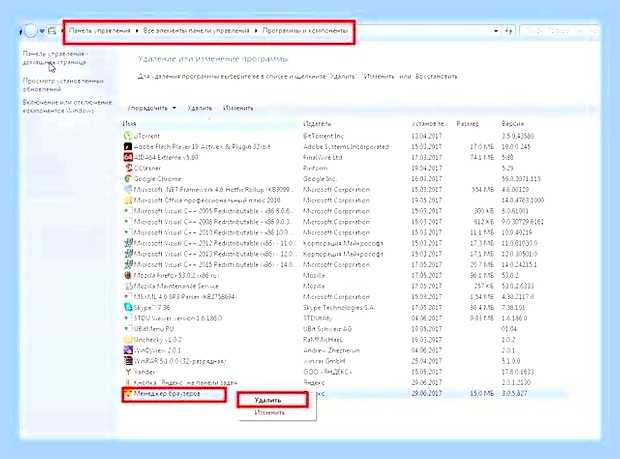Open the Упорядочить dropdown
Viewport: 620px width, 459px height.
pyautogui.click(x=152, y=108)
